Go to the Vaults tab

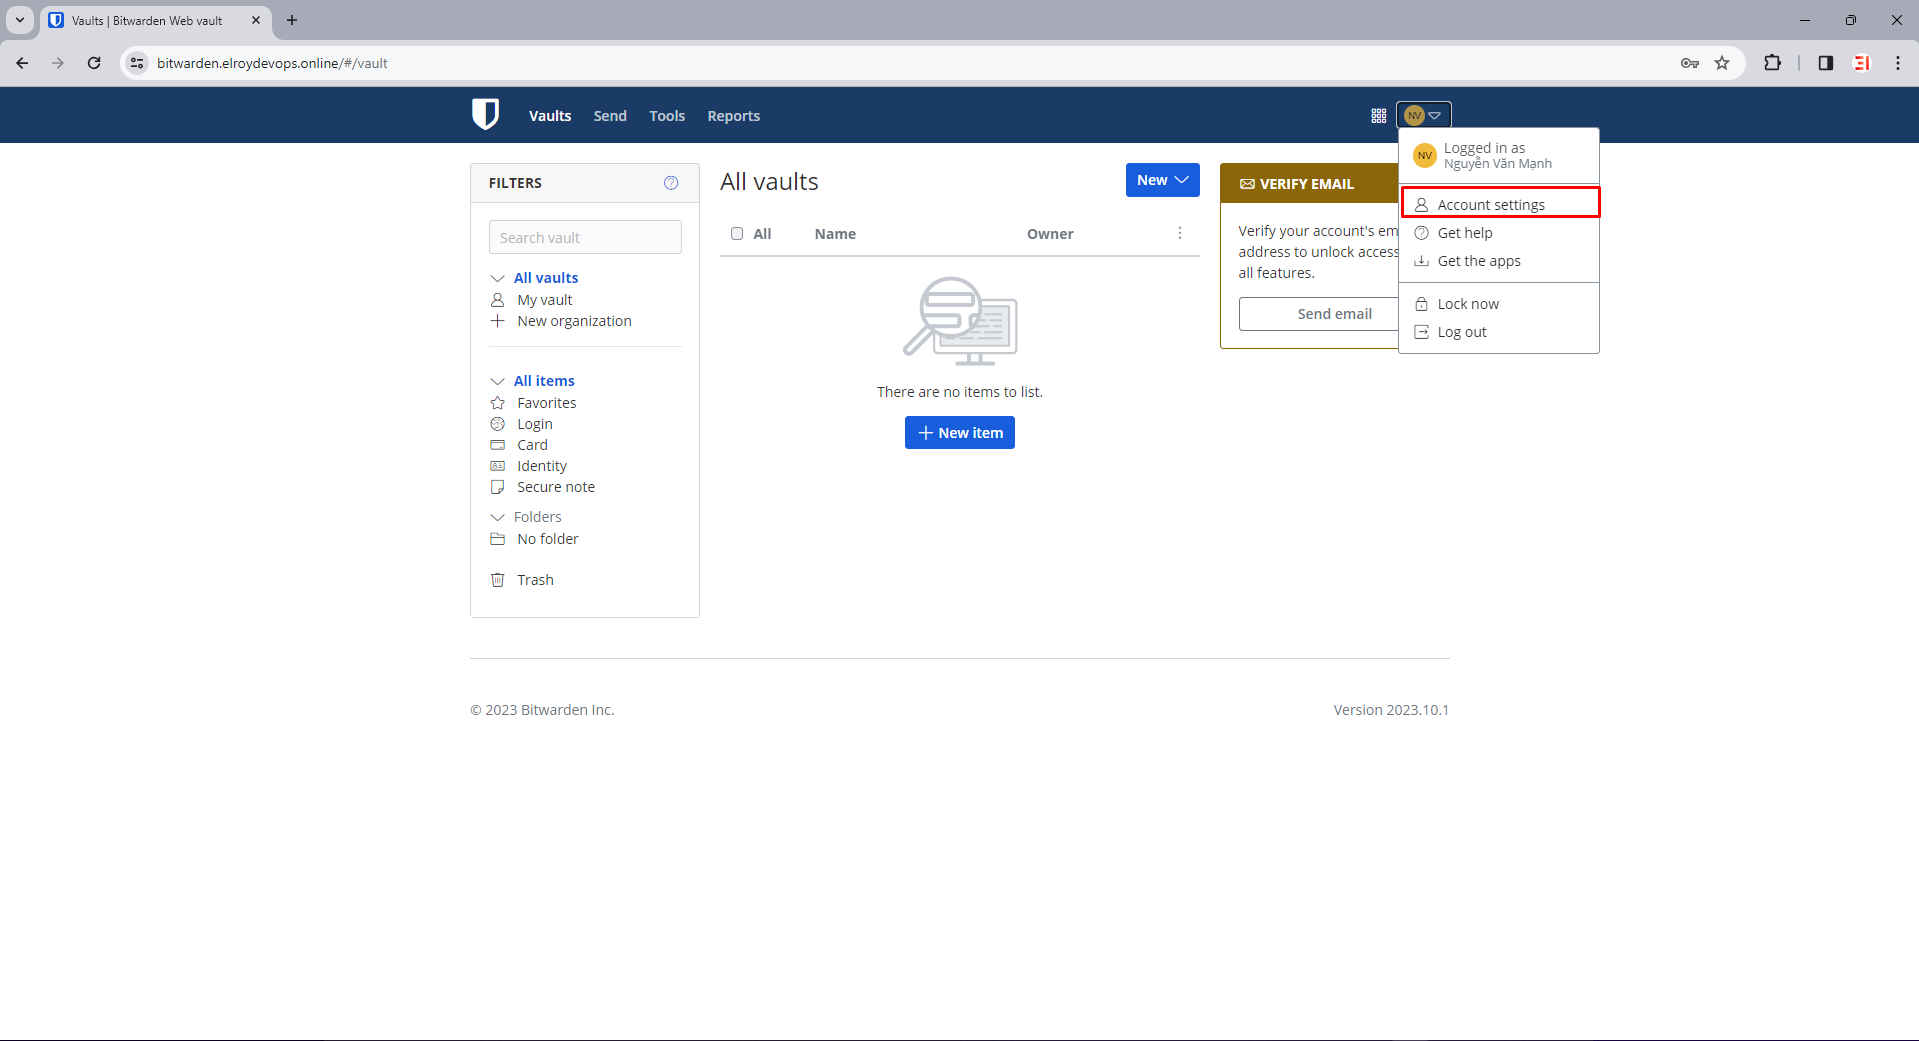click(550, 116)
